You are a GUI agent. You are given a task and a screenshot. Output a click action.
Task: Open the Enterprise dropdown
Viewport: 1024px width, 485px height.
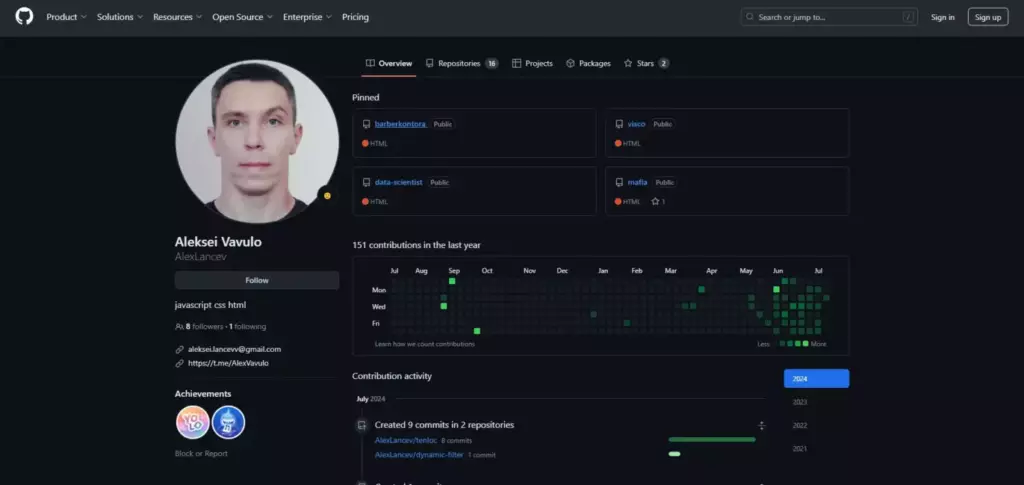coord(307,17)
